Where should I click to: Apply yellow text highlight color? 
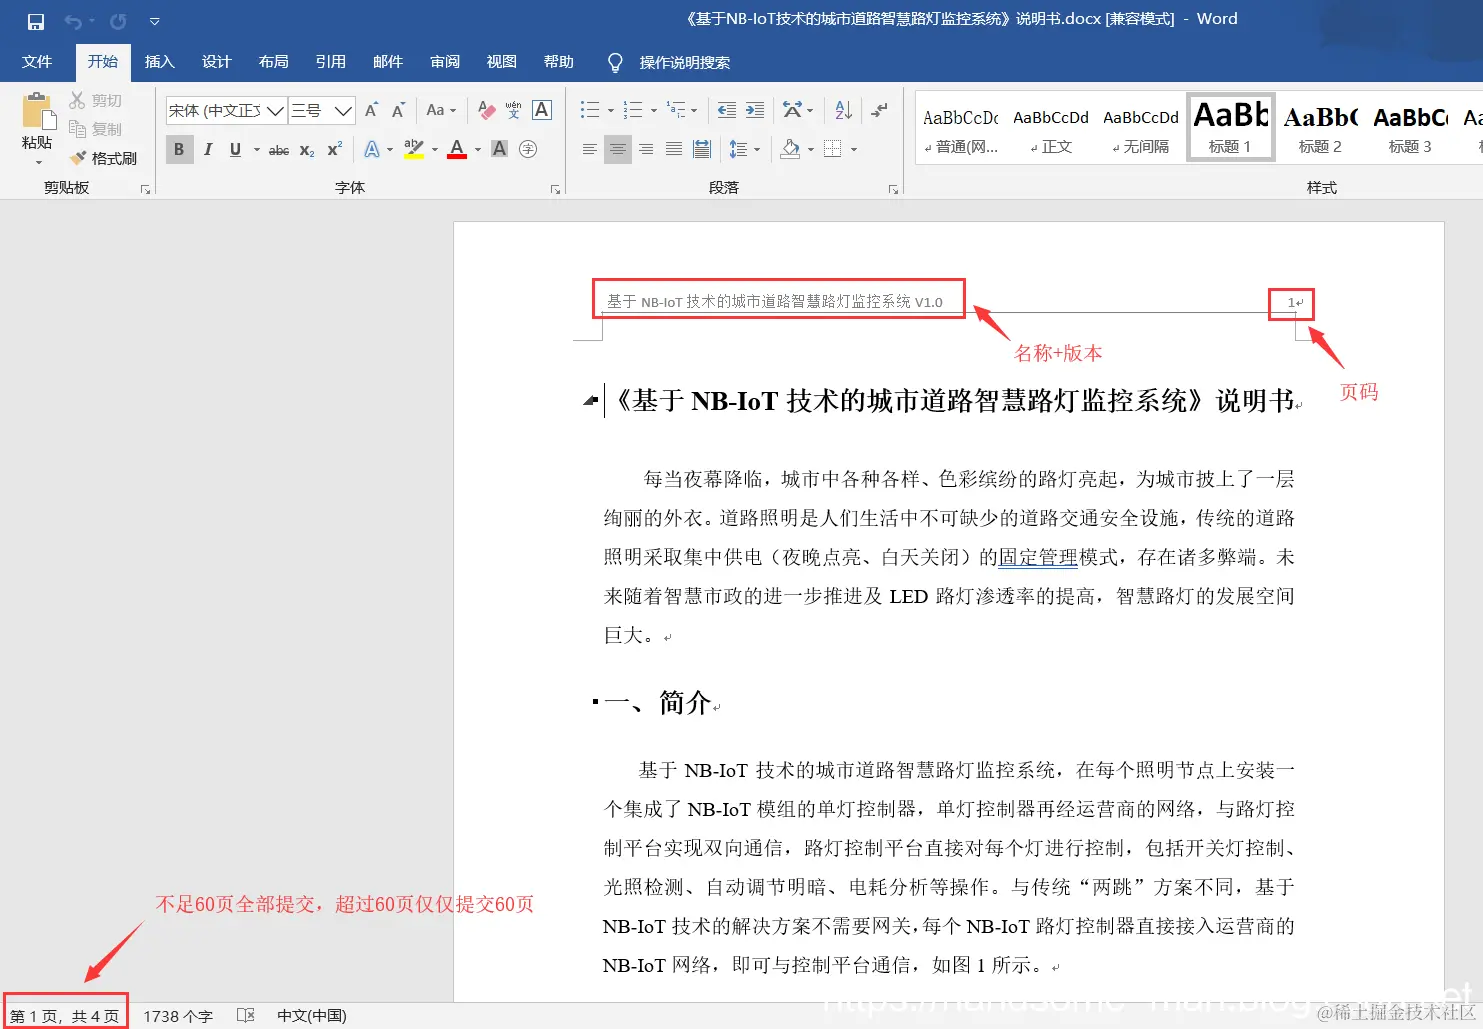pyautogui.click(x=414, y=149)
